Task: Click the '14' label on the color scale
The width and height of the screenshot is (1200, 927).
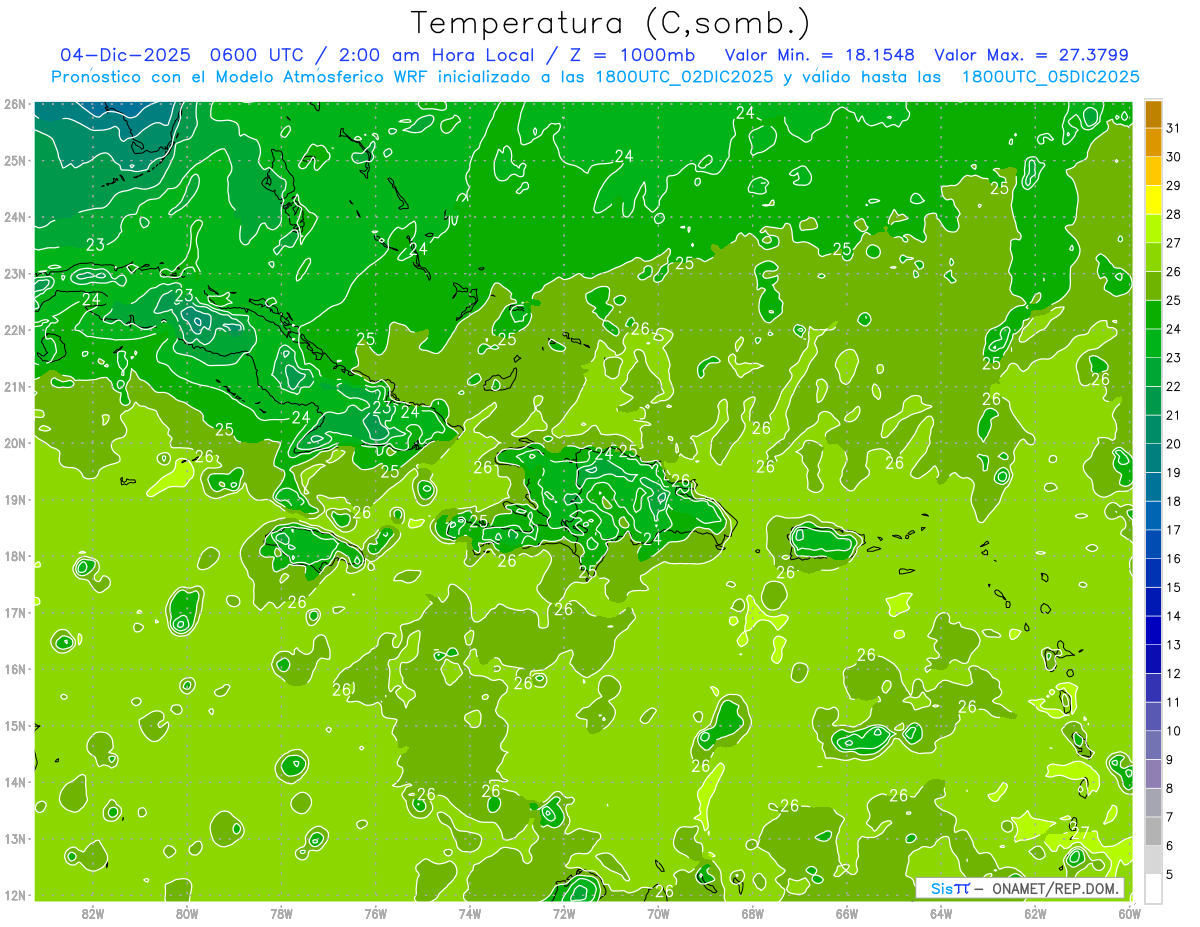Action: 1173,616
